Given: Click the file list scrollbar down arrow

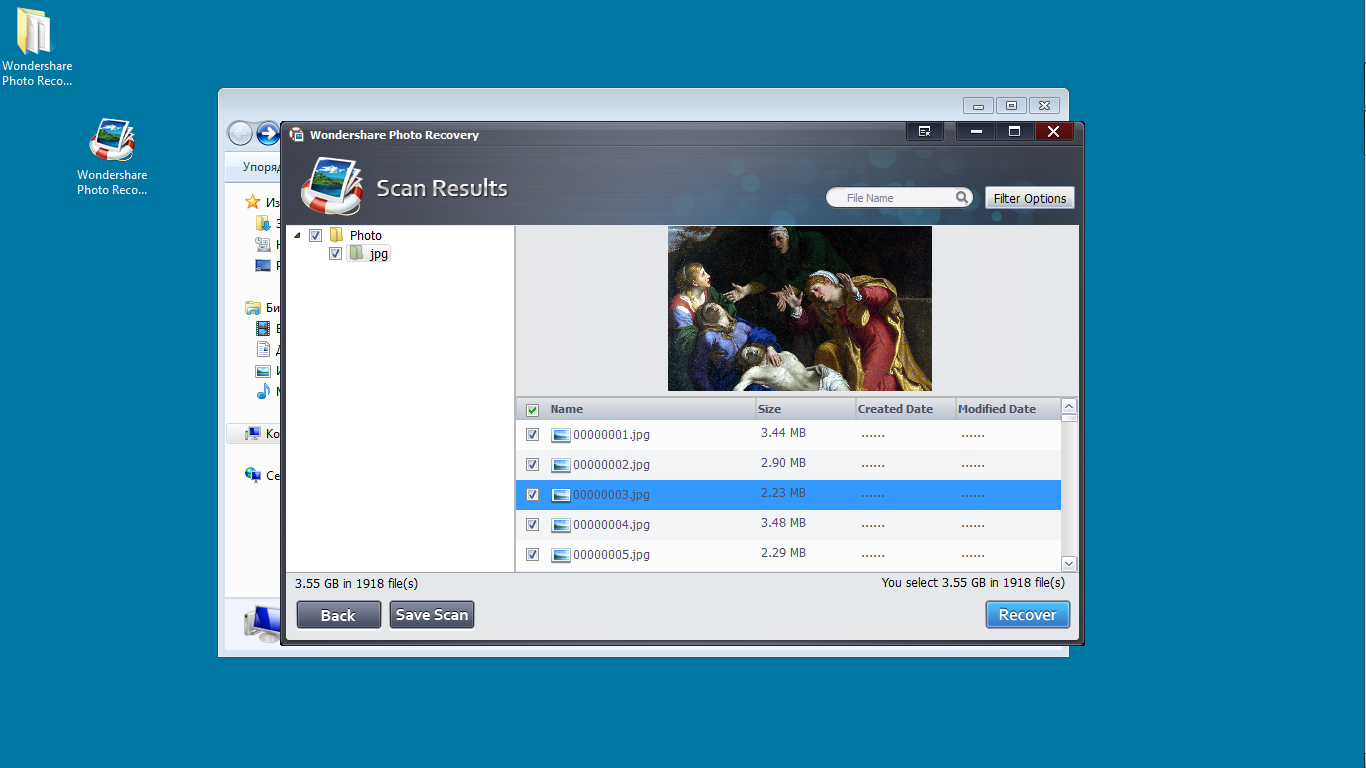Looking at the screenshot, I should (1069, 564).
